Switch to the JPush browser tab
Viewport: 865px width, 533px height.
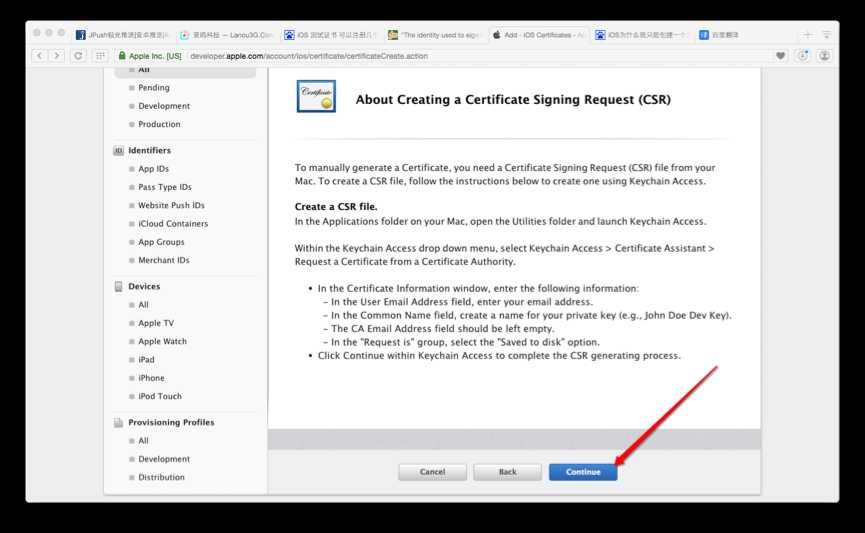(122, 35)
